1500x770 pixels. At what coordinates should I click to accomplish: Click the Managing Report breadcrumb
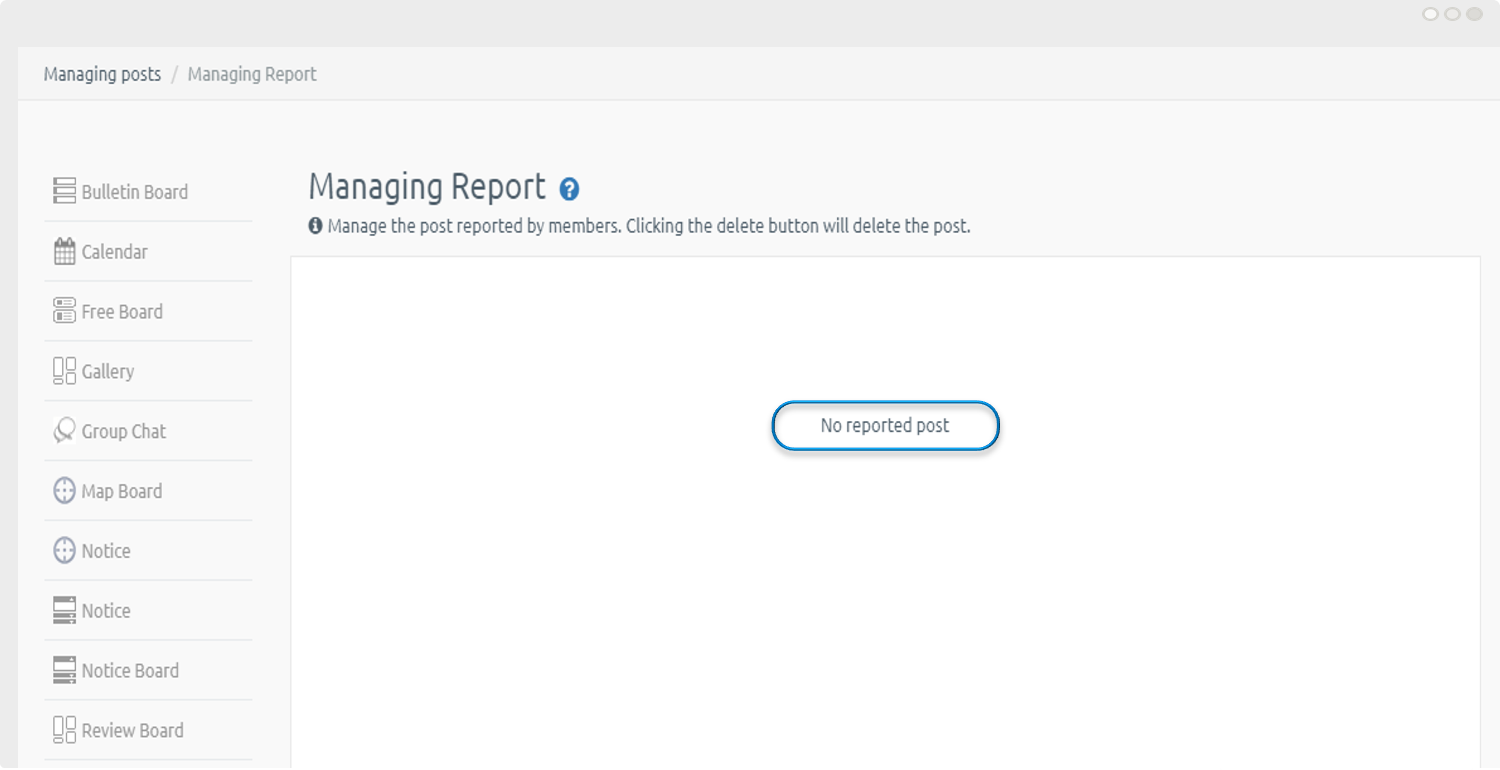tap(252, 74)
